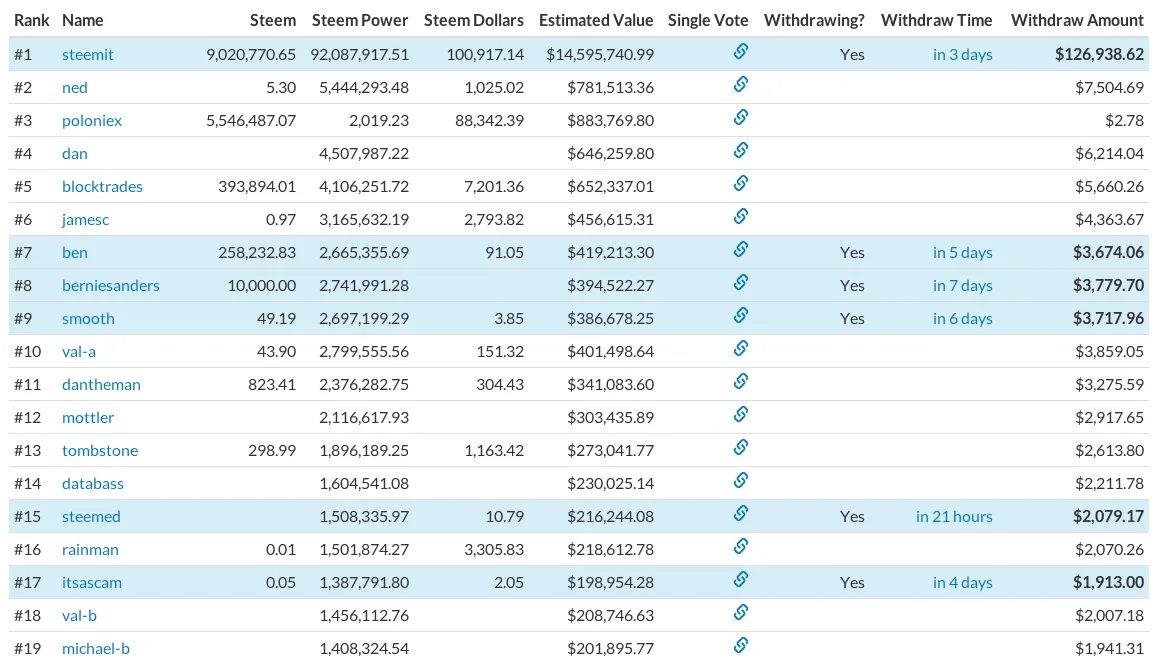Click the single vote icon for databass
This screenshot has height=664, width=1157.
coord(741,480)
